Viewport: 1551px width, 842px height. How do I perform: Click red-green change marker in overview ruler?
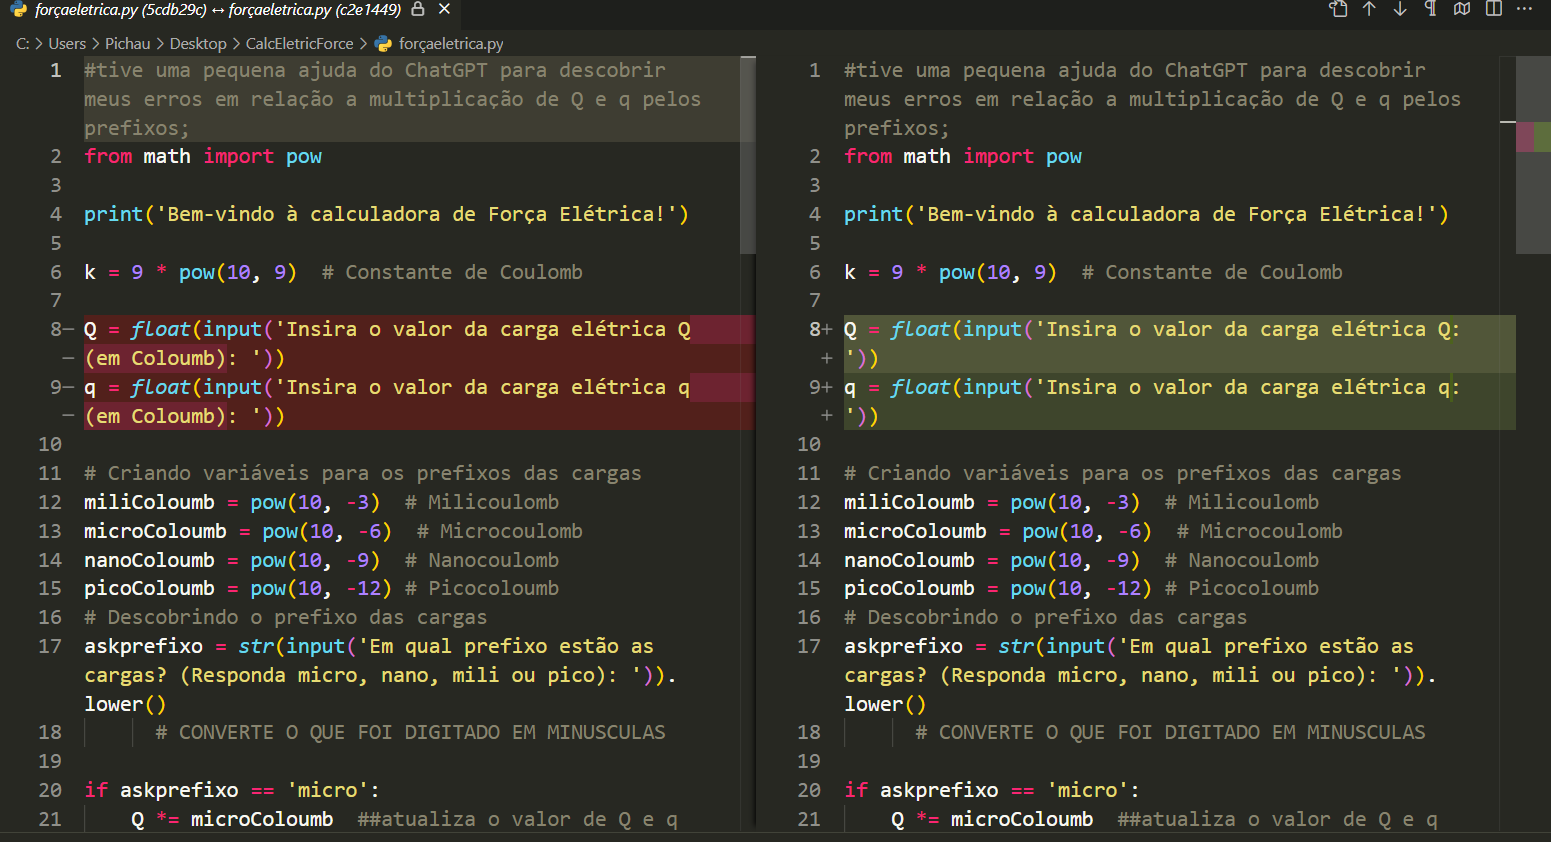(x=1533, y=137)
